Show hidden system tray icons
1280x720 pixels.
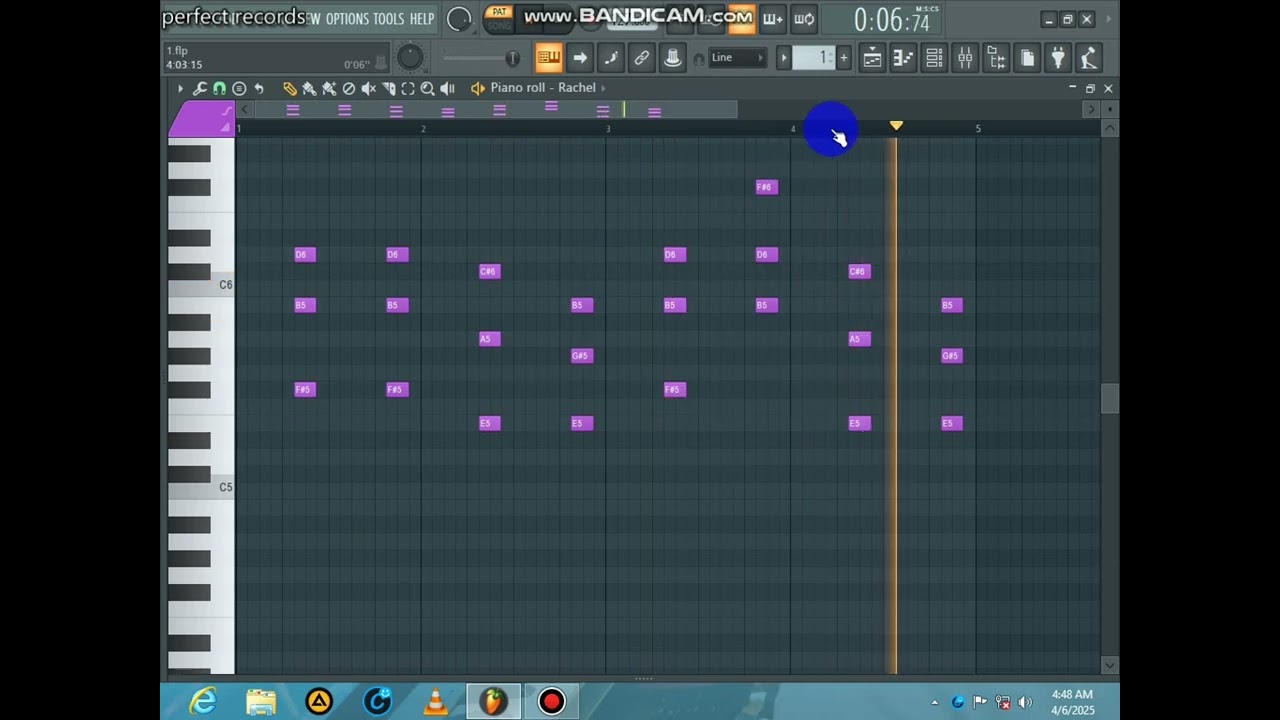(934, 703)
